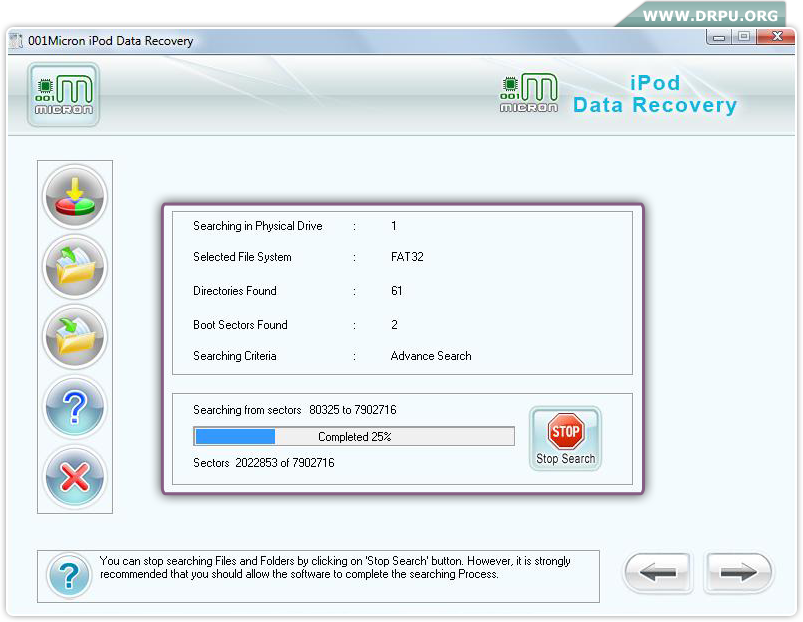
Task: Click the 'FAT32' file system value
Action: pos(407,257)
